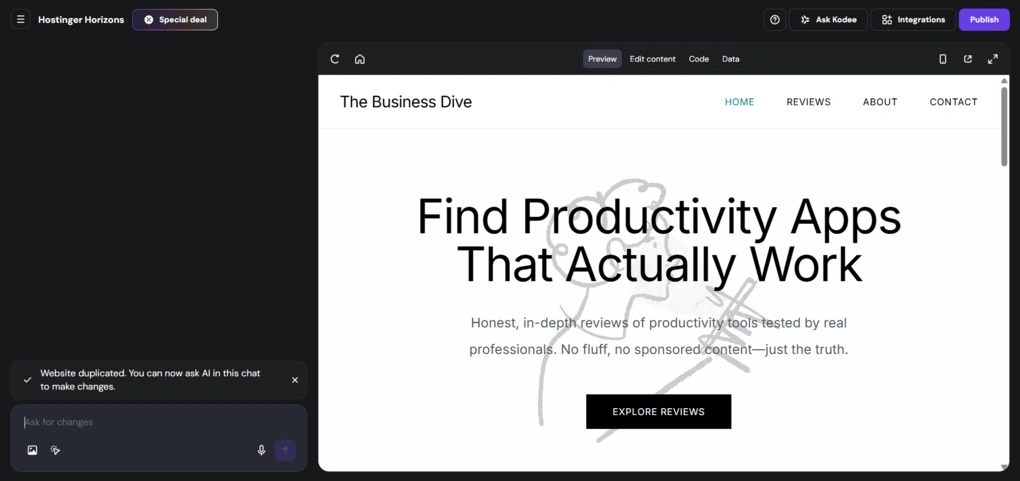Go to preview home page icon
This screenshot has height=481, width=1020.
tap(360, 59)
